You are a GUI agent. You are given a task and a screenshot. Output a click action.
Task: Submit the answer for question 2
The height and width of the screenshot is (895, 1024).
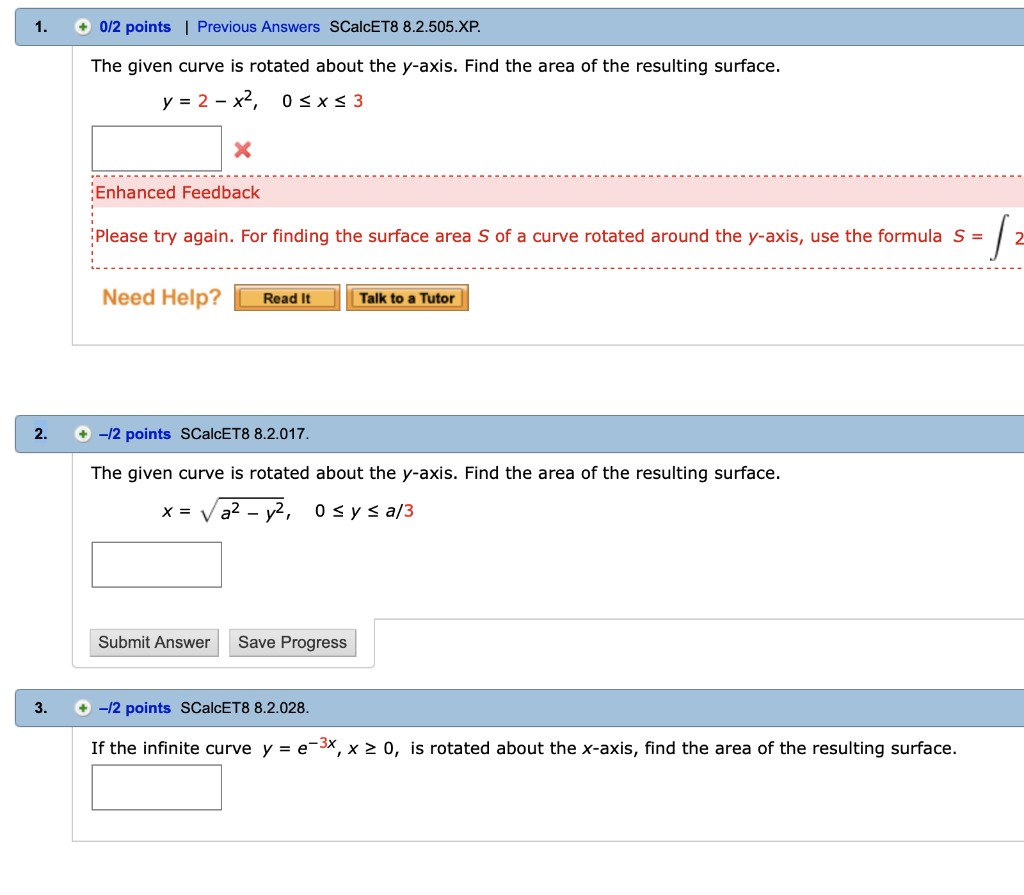153,642
